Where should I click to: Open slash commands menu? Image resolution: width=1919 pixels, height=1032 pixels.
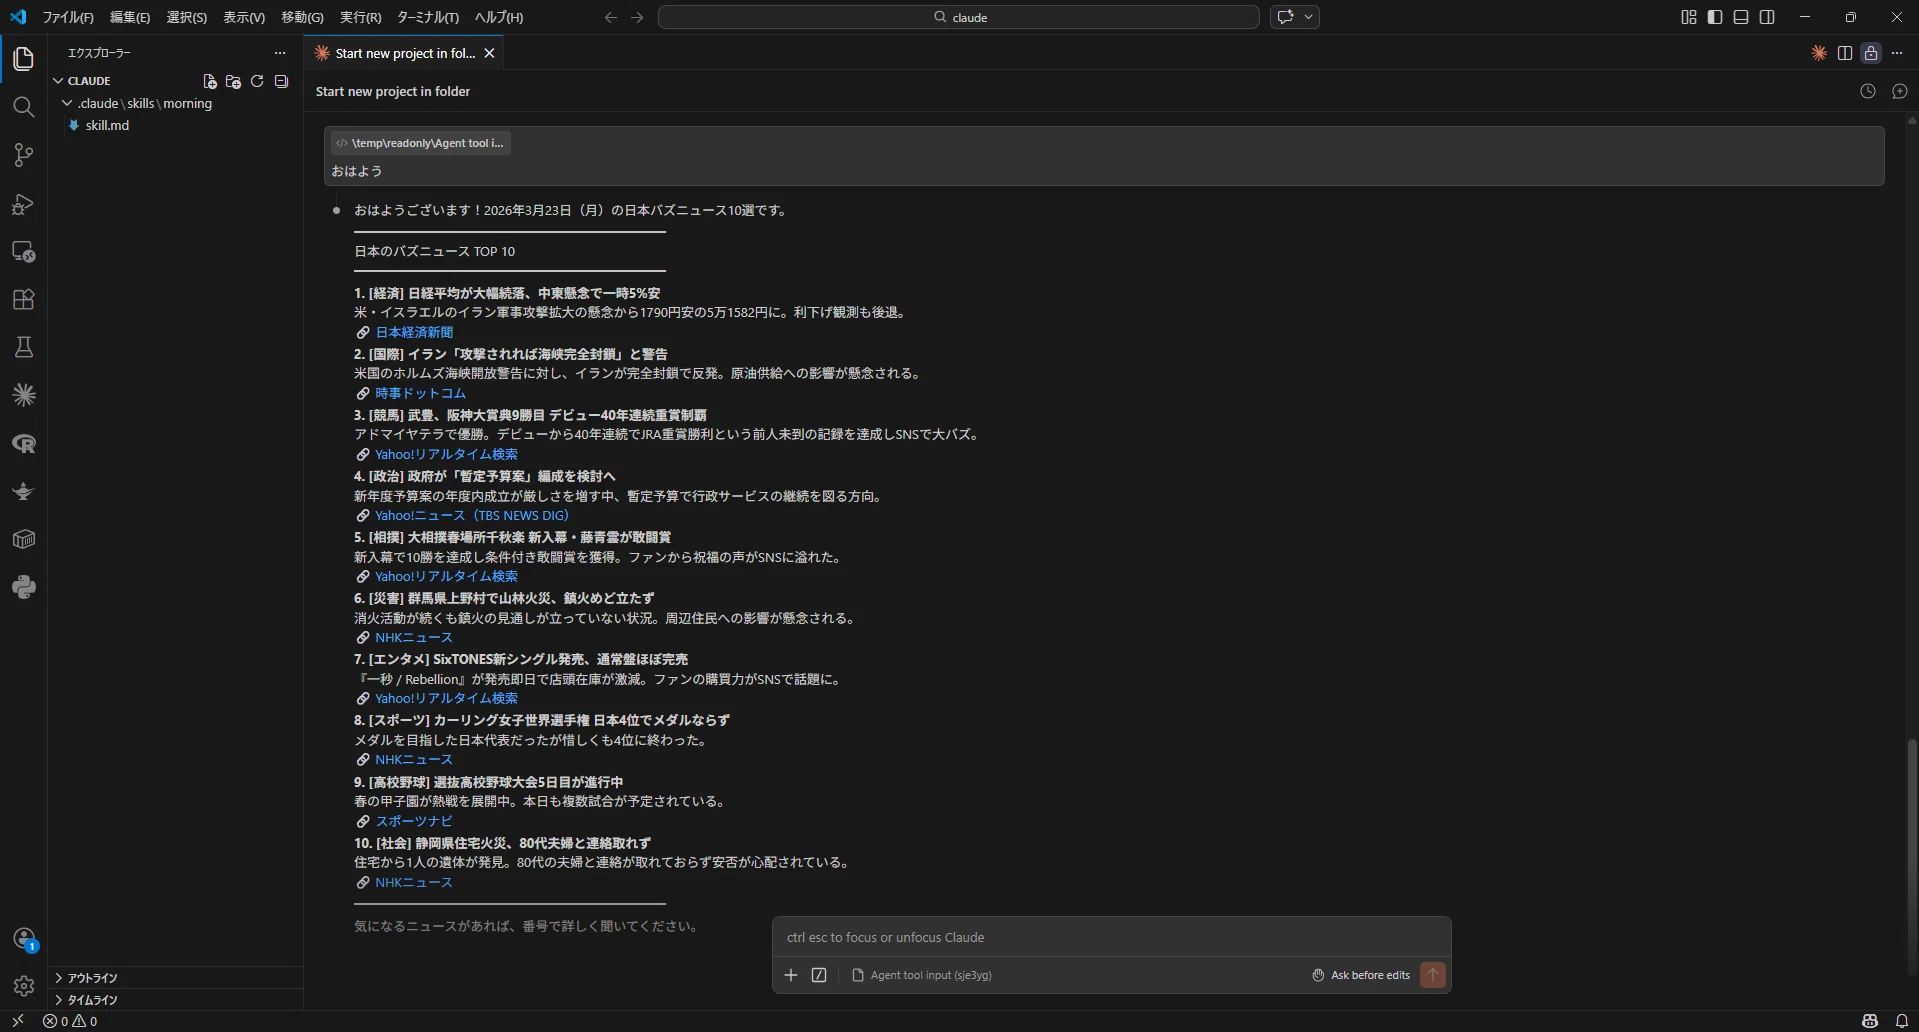(819, 975)
